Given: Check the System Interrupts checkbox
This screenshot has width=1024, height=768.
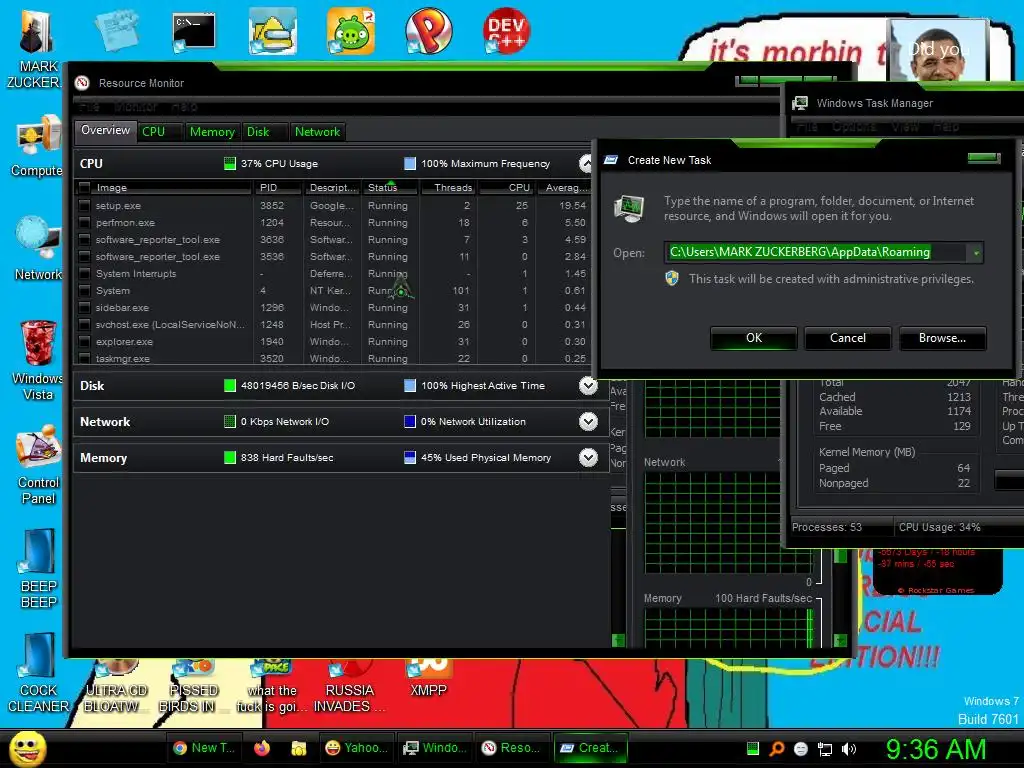Looking at the screenshot, I should pos(84,273).
